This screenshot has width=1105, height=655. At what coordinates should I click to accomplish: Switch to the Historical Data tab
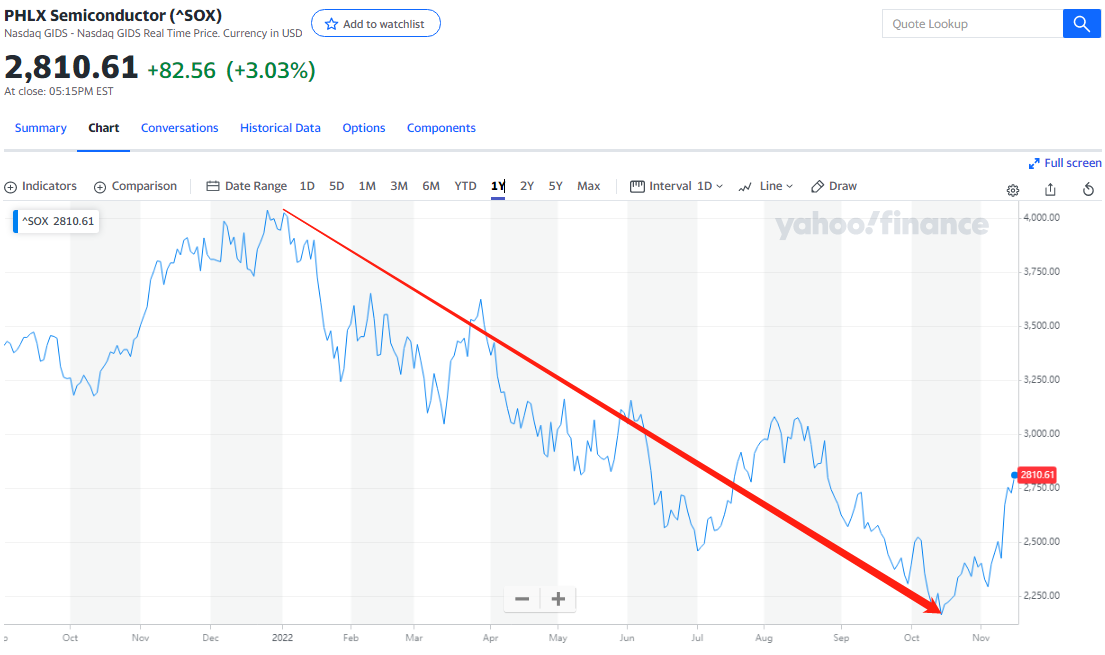280,128
